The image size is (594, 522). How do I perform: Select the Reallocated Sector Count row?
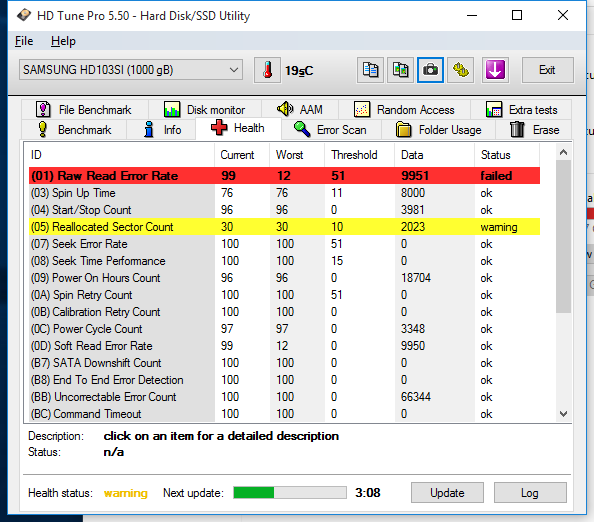(284, 227)
